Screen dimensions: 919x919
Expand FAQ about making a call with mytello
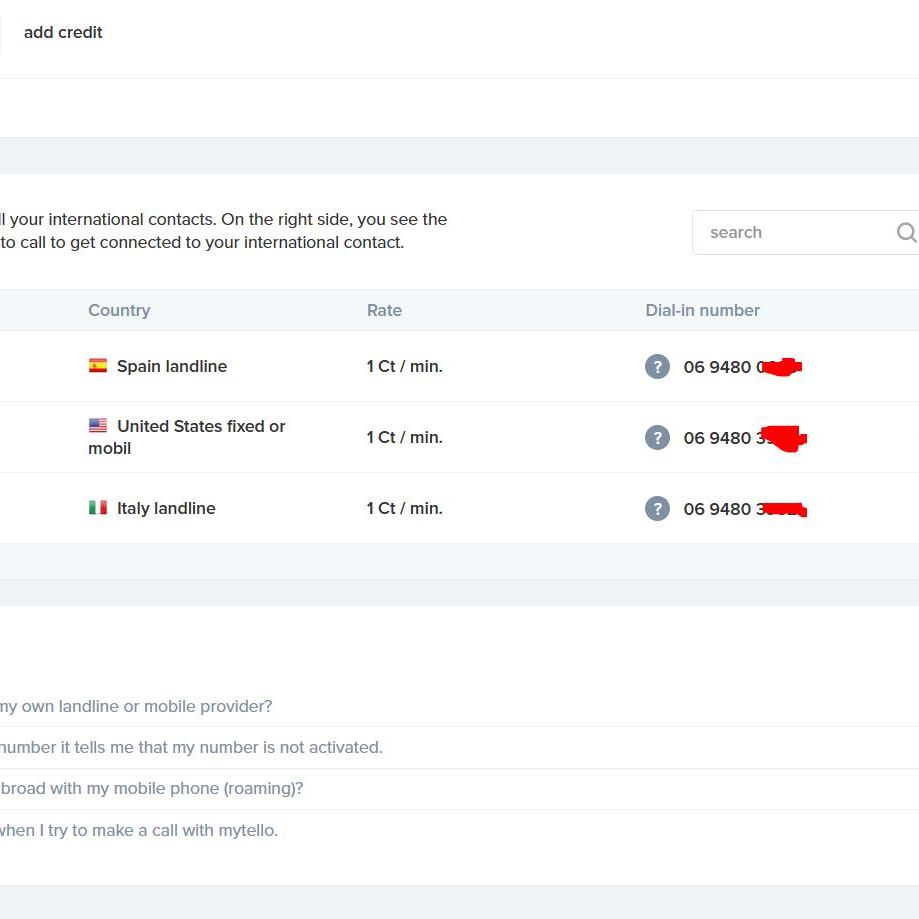138,830
